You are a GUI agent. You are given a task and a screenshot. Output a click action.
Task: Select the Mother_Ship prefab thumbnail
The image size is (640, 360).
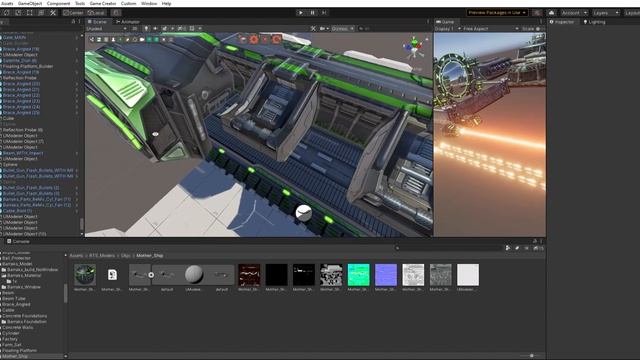[x=85, y=275]
